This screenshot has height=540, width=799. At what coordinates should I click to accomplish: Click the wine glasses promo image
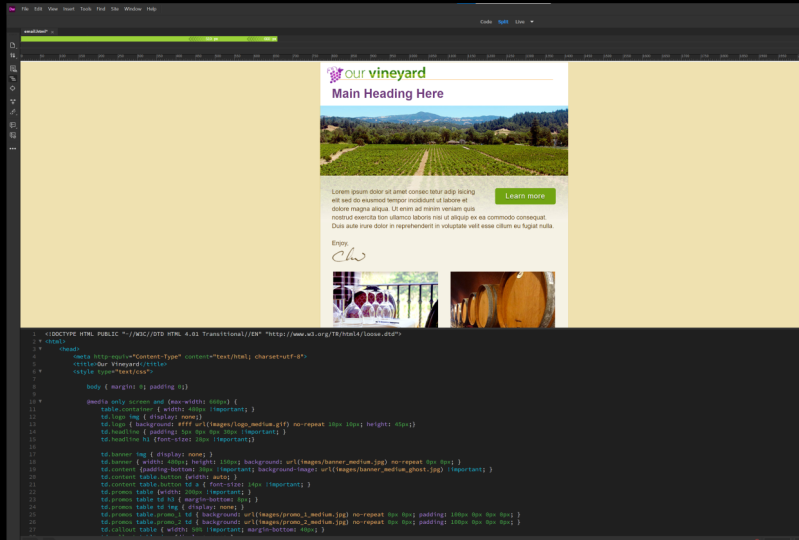385,300
